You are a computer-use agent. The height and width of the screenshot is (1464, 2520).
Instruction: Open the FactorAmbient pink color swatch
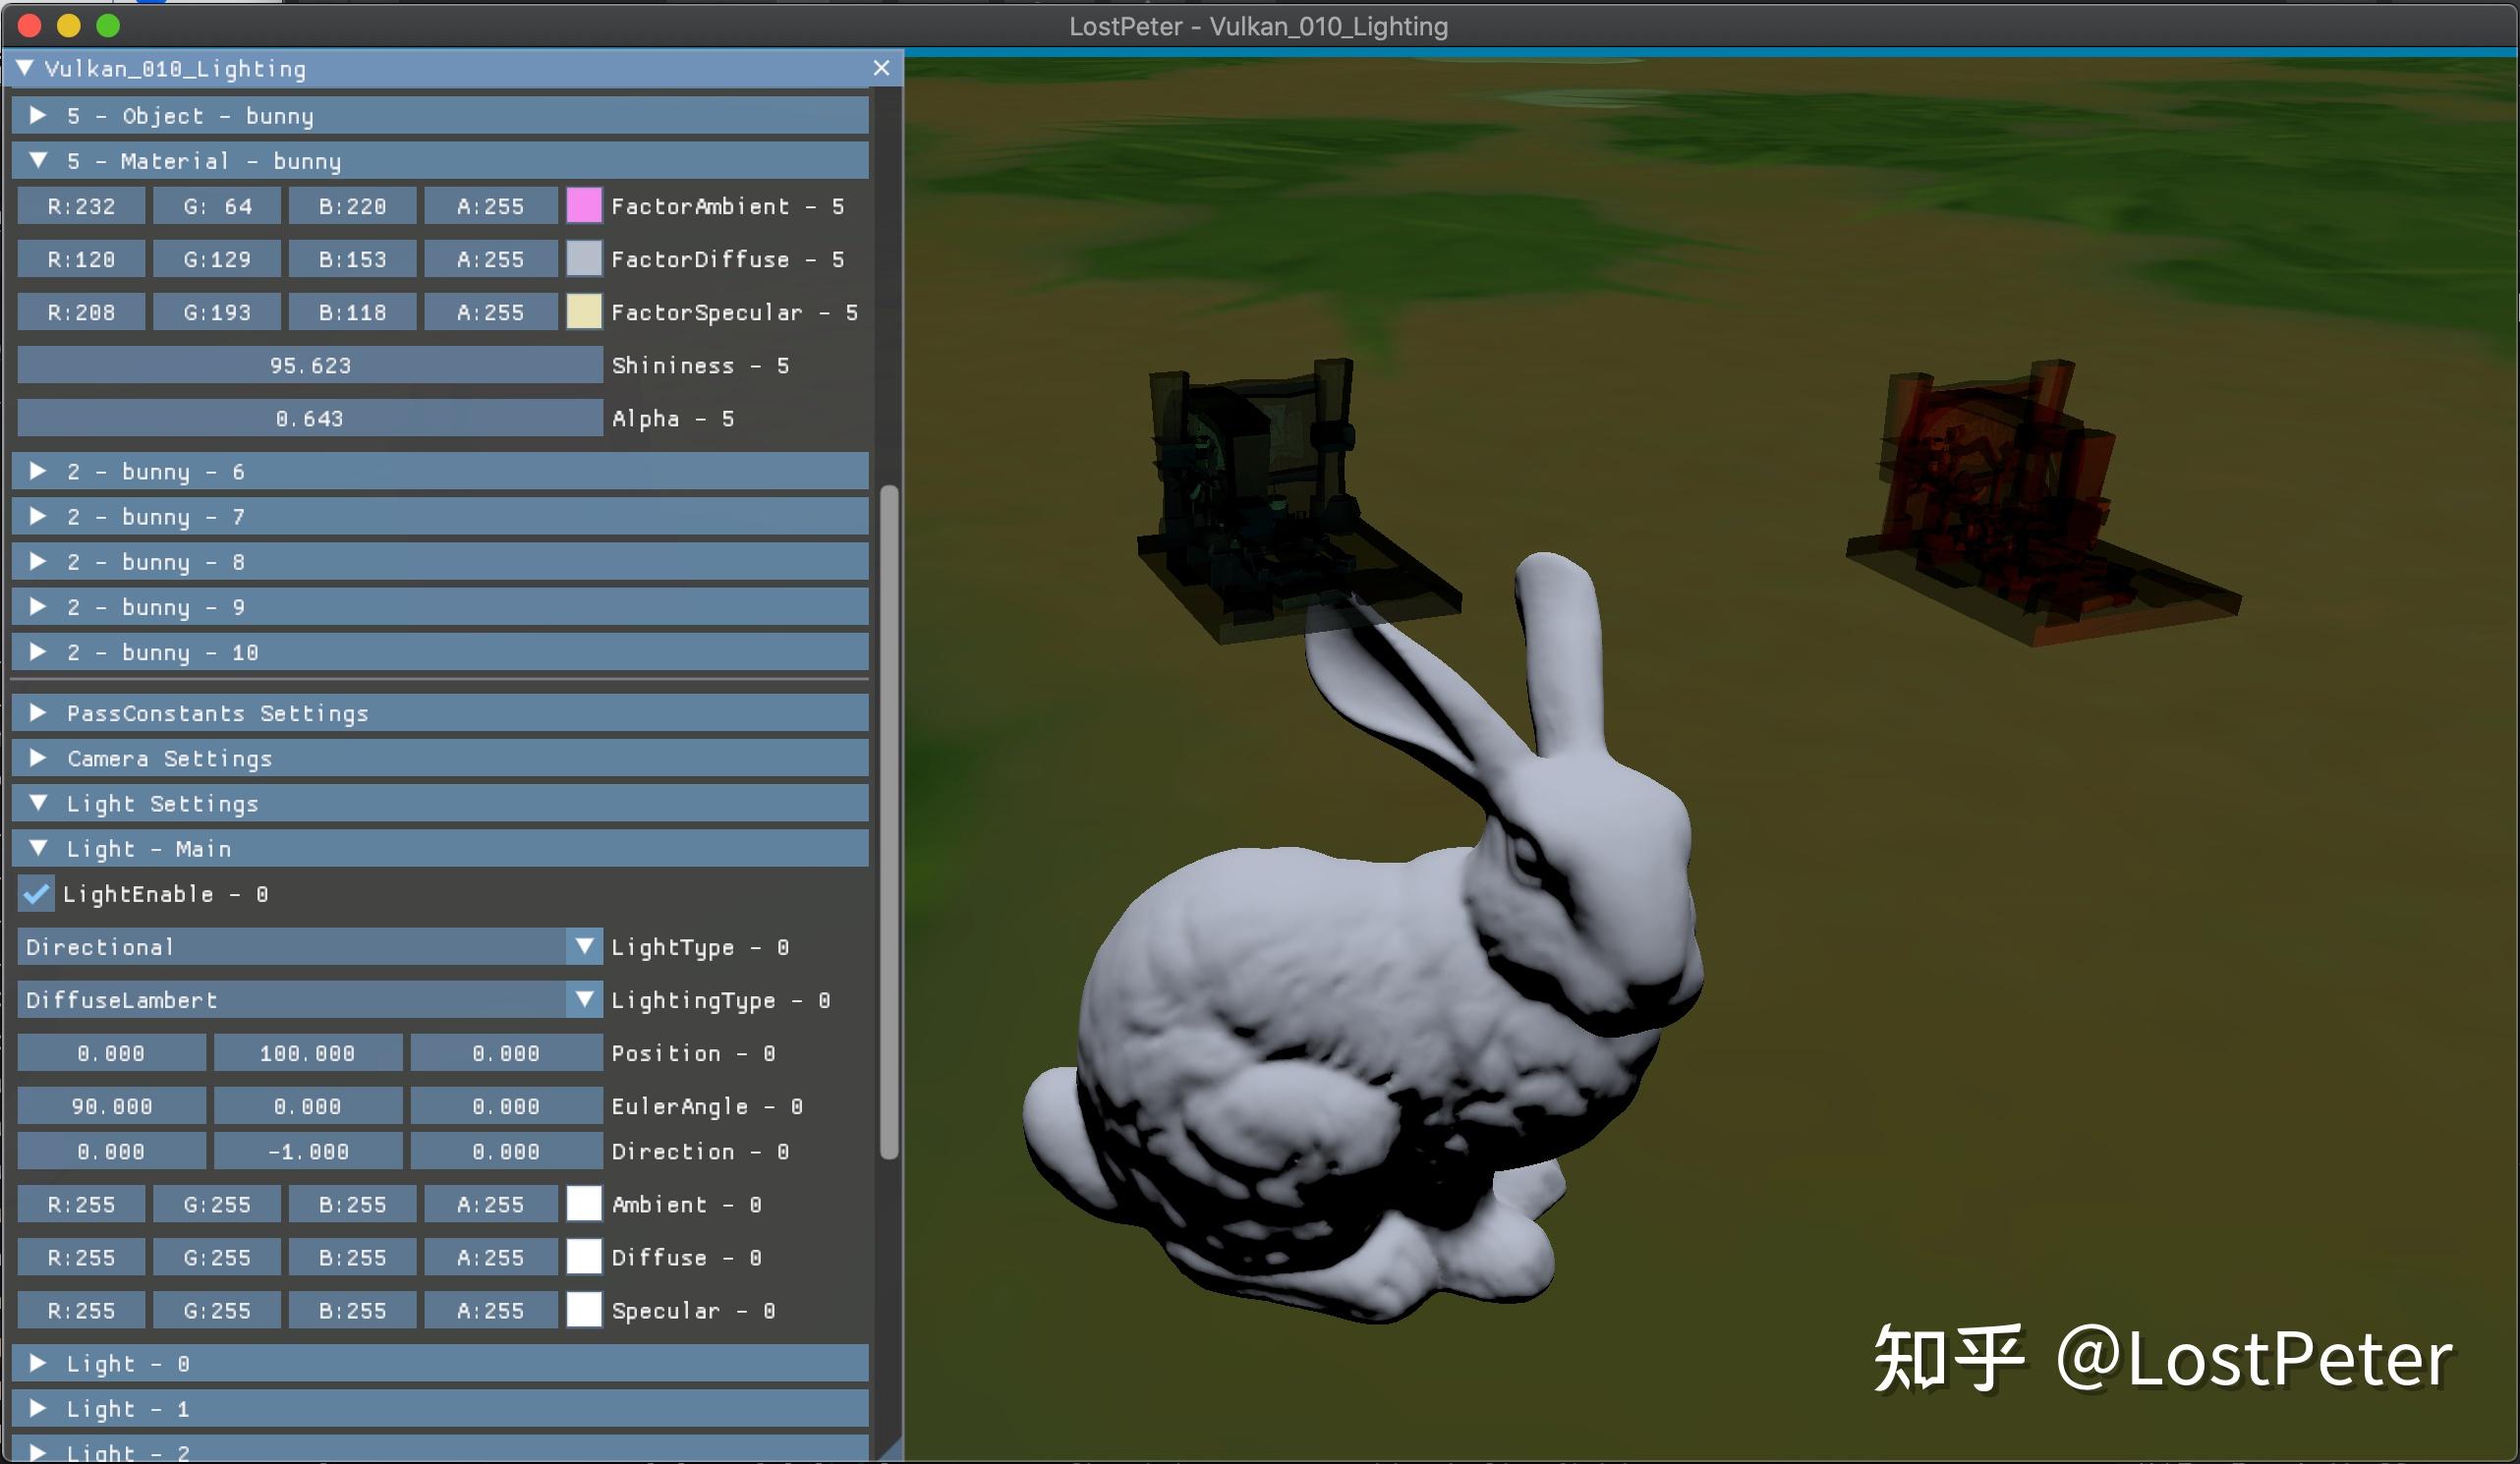click(583, 206)
